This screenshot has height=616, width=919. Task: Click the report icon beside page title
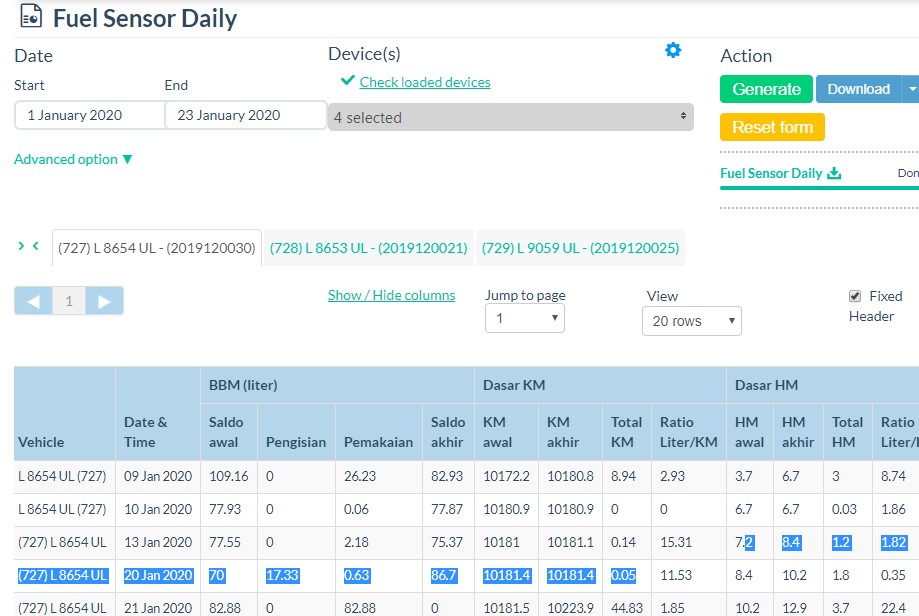pyautogui.click(x=31, y=17)
